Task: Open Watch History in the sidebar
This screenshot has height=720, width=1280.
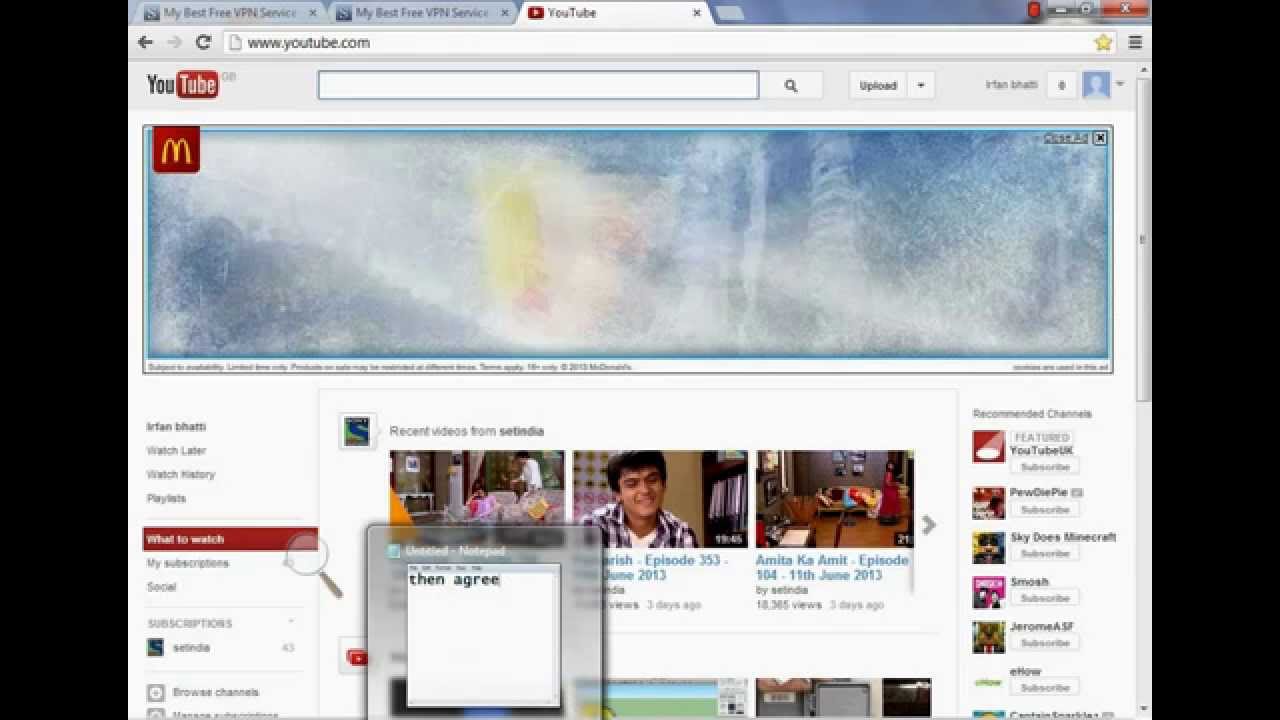Action: point(181,474)
